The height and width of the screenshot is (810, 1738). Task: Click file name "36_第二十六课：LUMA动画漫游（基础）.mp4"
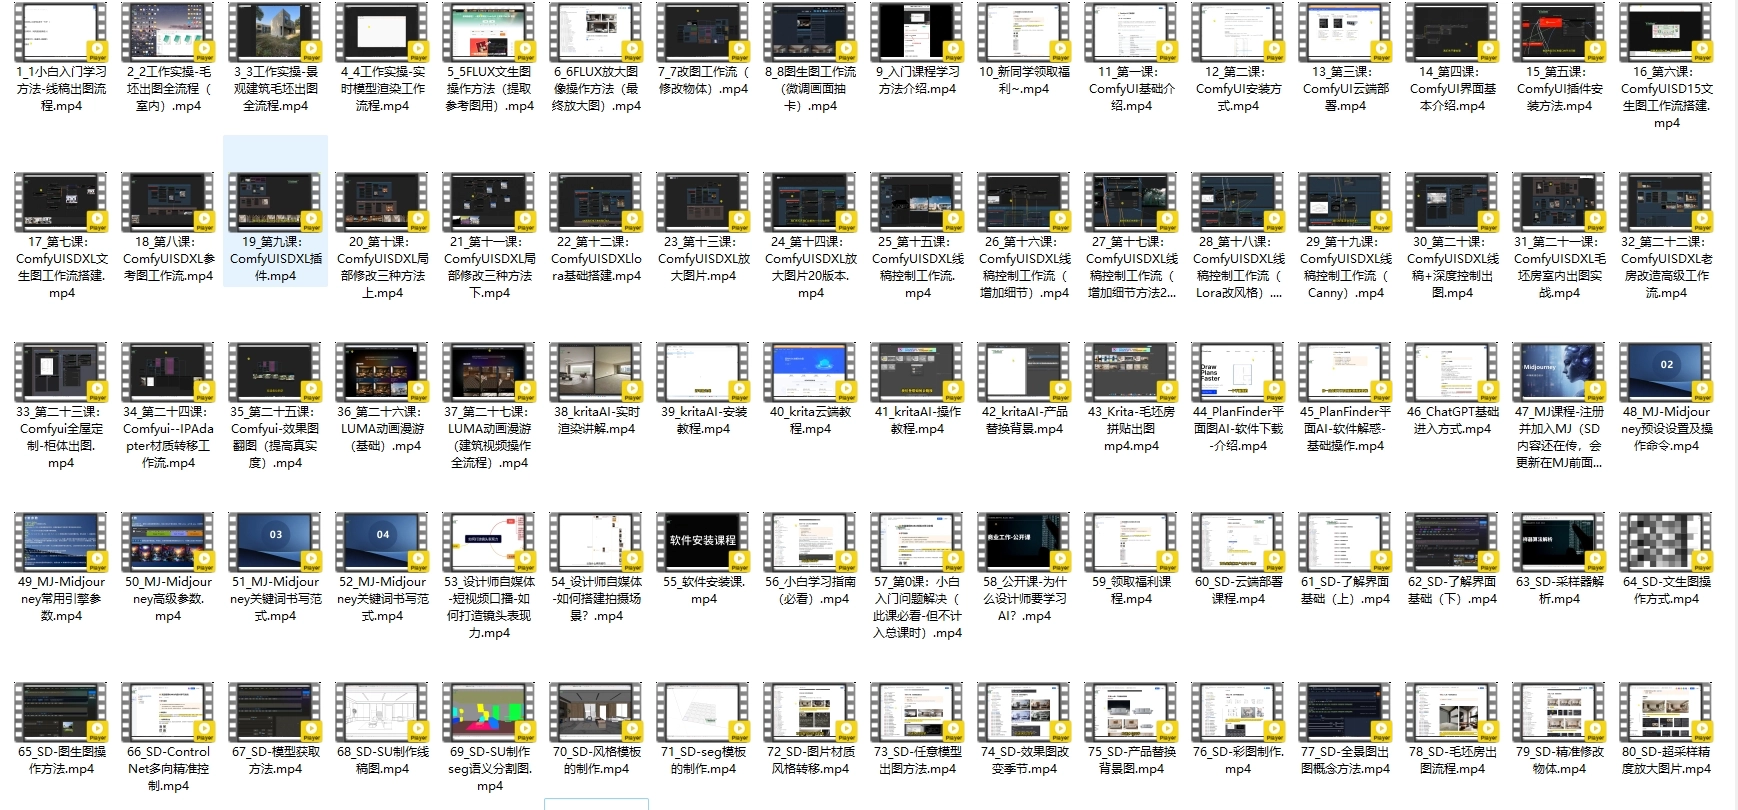[382, 429]
